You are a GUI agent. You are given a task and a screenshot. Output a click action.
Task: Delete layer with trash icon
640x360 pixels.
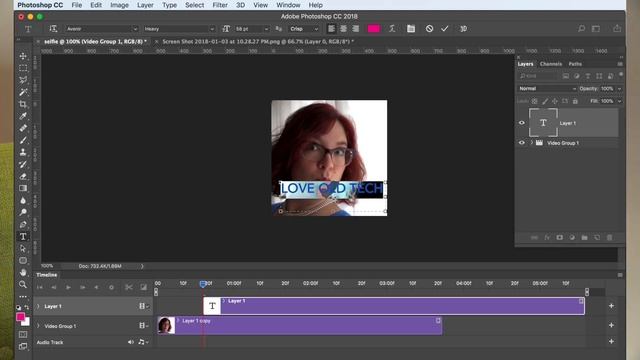pyautogui.click(x=609, y=238)
